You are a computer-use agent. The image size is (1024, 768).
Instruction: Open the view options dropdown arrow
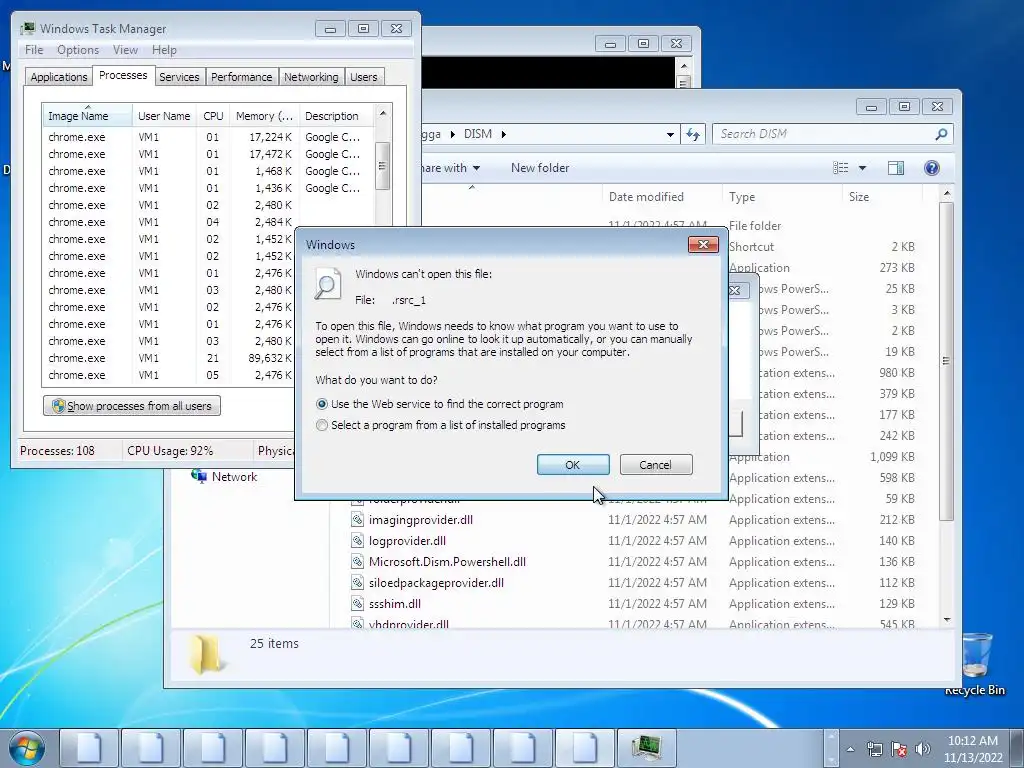coord(862,168)
